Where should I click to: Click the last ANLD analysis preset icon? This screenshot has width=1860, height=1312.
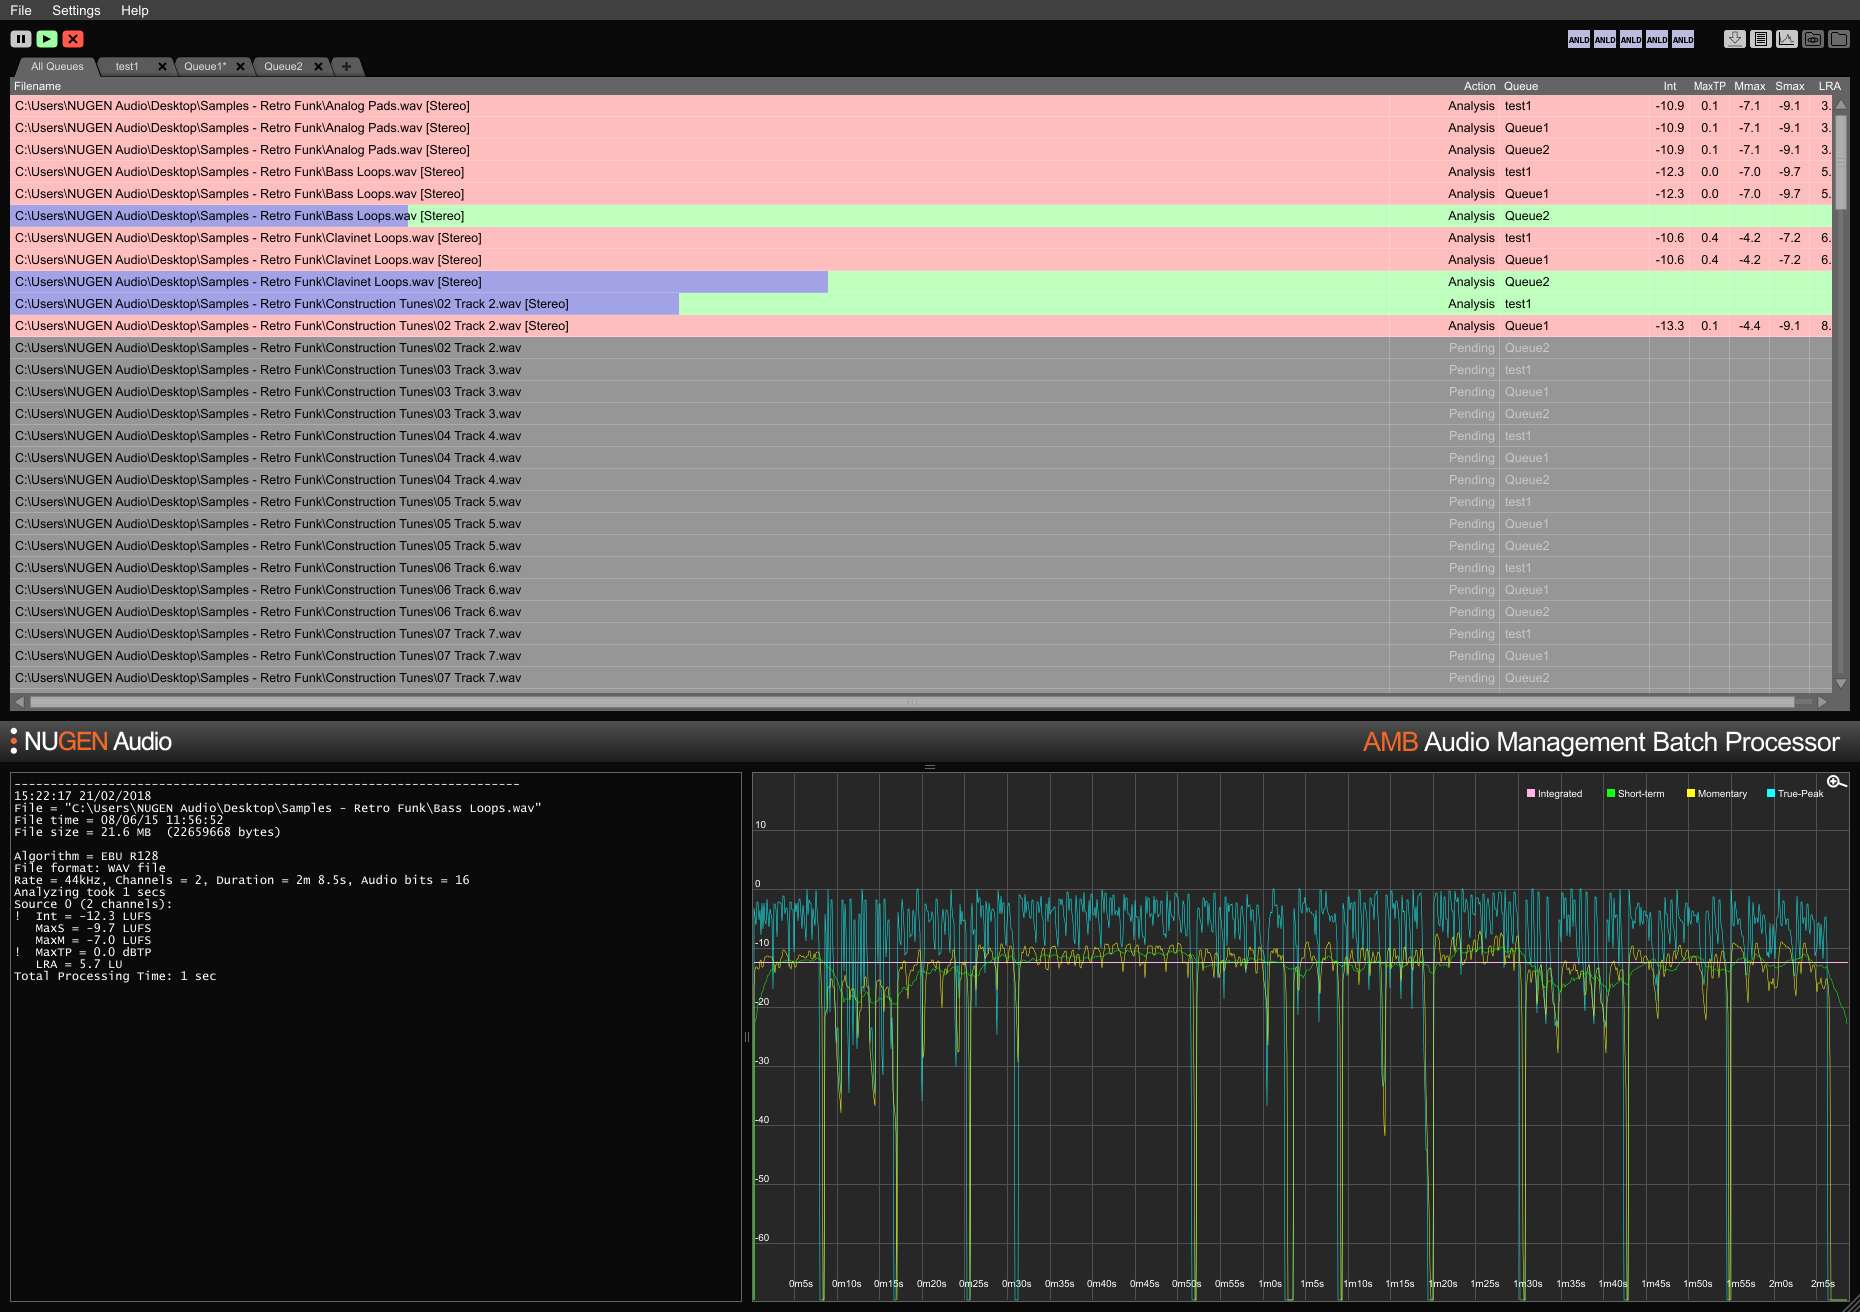(1682, 39)
